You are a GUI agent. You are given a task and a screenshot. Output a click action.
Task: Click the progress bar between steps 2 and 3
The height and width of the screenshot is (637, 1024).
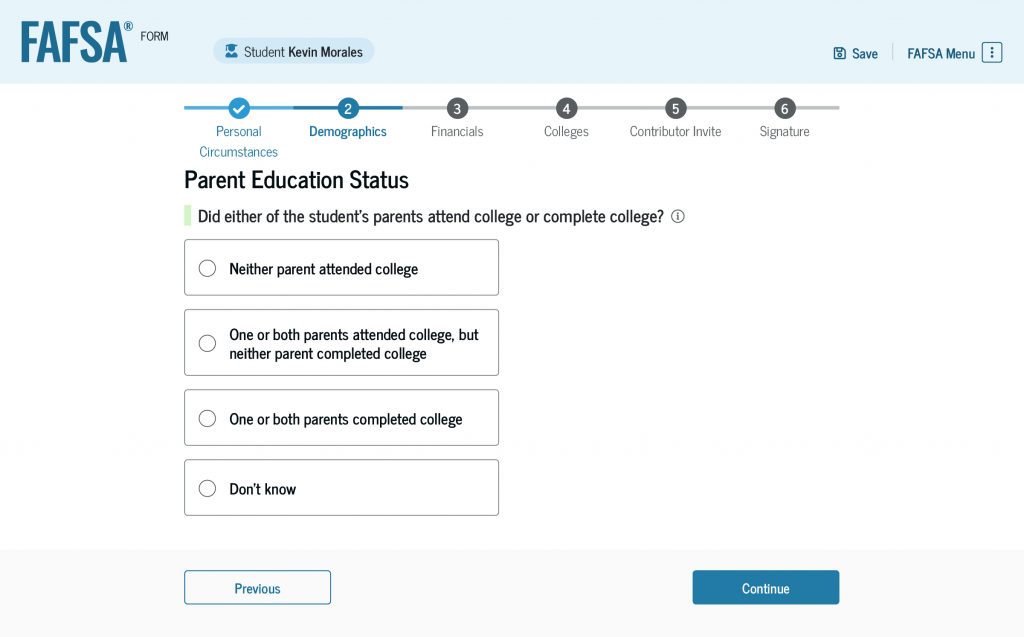click(x=402, y=109)
